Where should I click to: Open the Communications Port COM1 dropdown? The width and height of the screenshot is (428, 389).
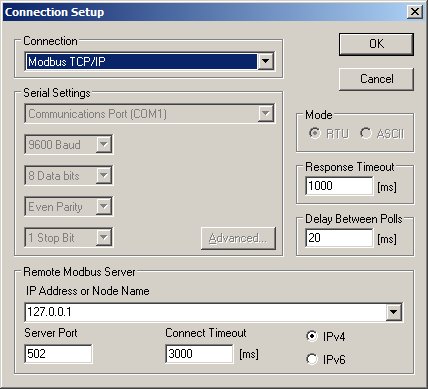coord(150,114)
